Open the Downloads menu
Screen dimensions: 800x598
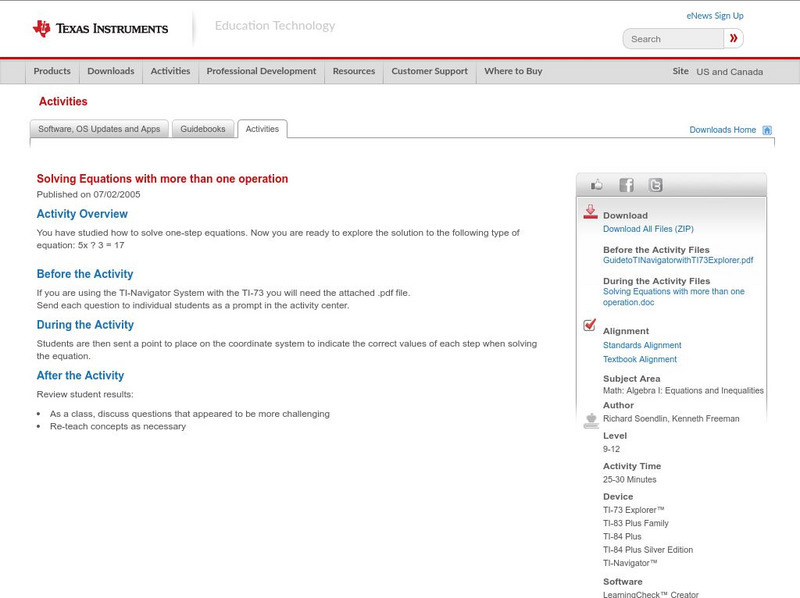(111, 71)
